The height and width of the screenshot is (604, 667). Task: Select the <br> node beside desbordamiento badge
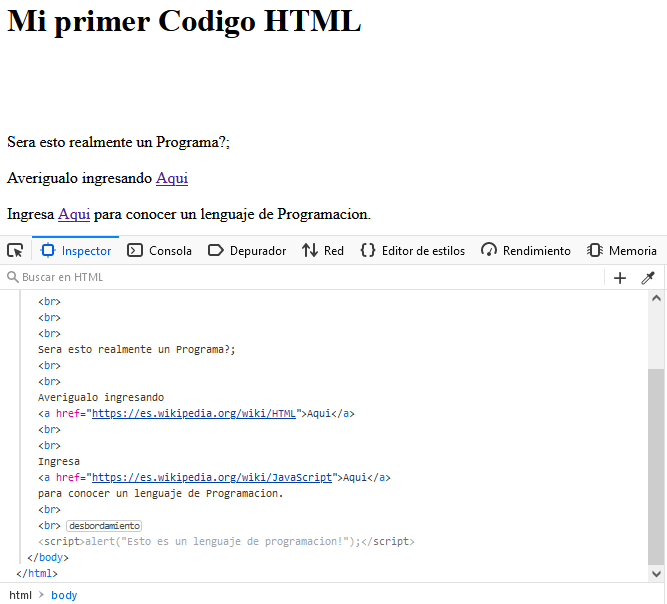click(x=49, y=526)
